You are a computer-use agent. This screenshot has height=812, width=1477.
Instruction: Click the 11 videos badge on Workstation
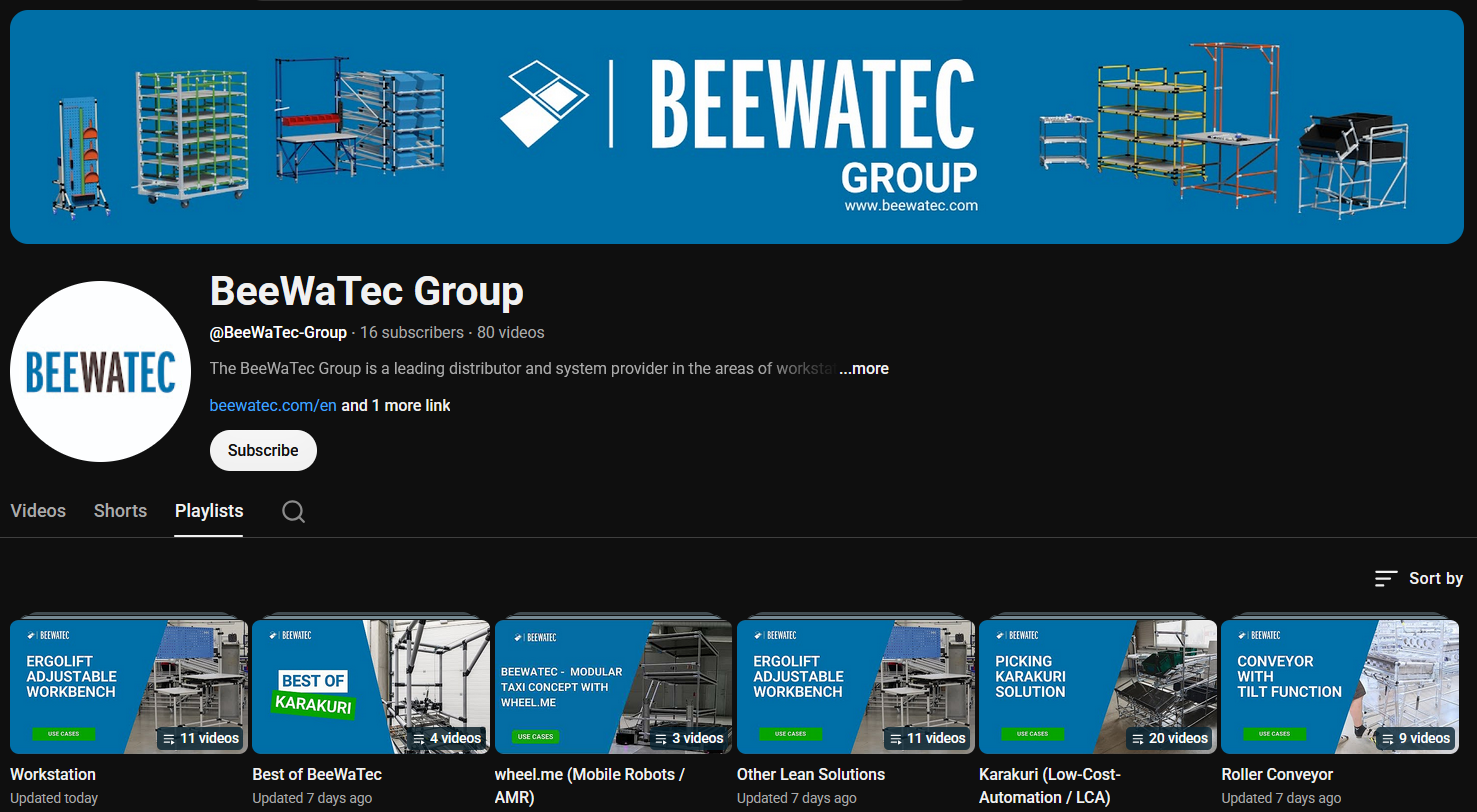coord(200,738)
